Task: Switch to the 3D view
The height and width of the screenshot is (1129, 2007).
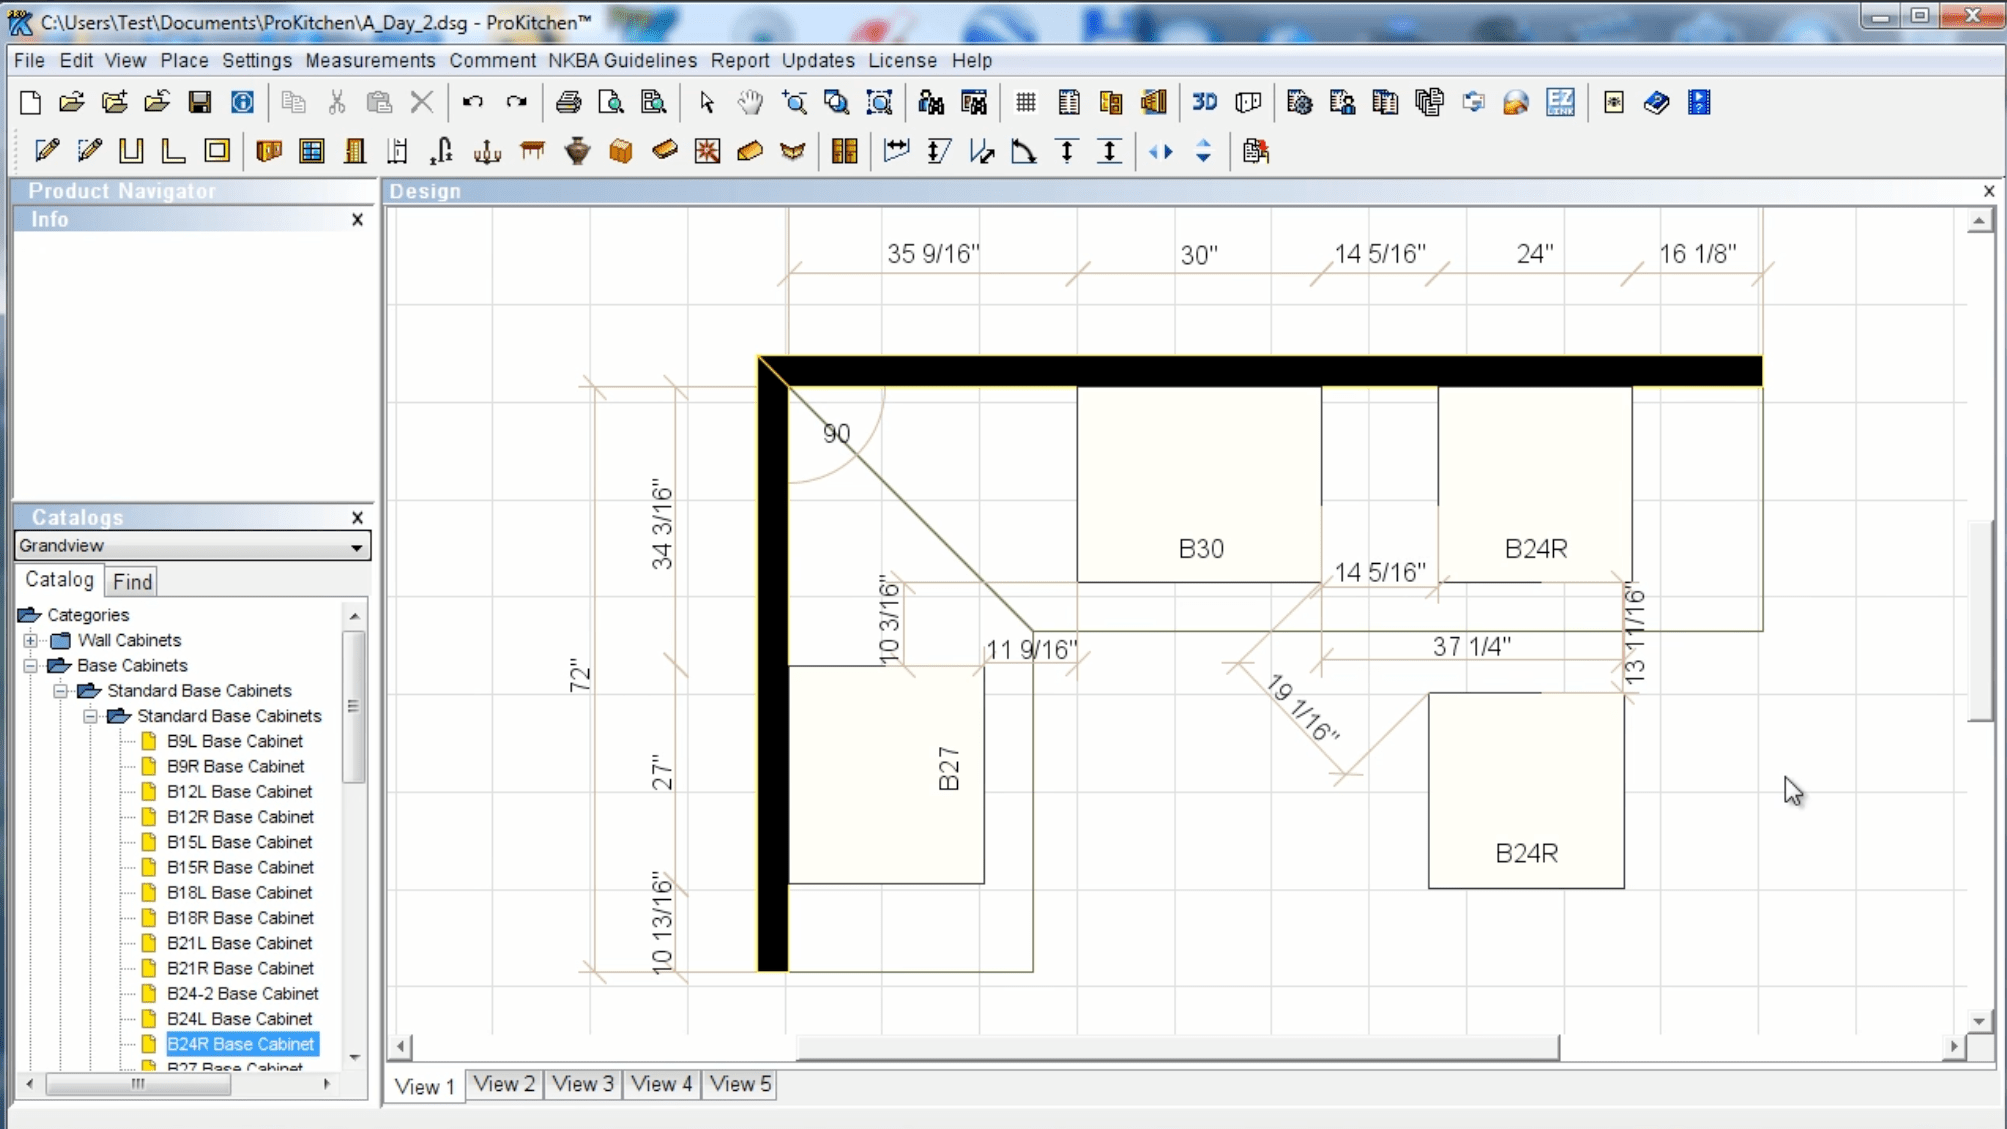Action: pos(1205,102)
